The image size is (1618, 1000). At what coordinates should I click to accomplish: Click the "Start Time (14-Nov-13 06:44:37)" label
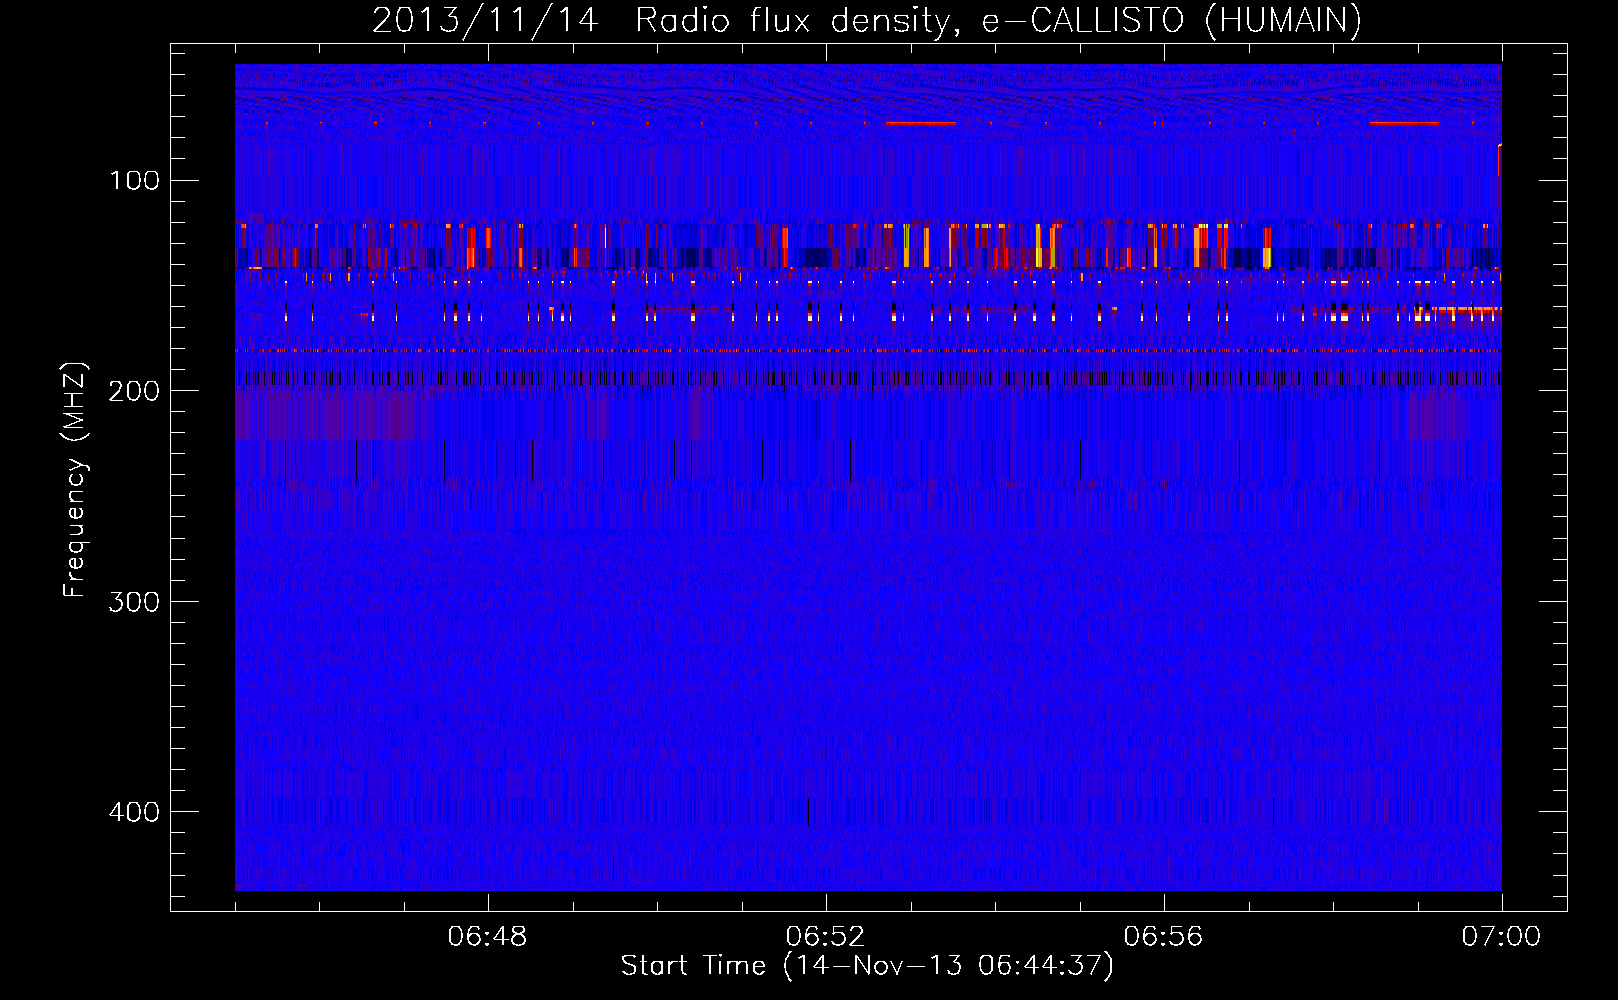(867, 966)
